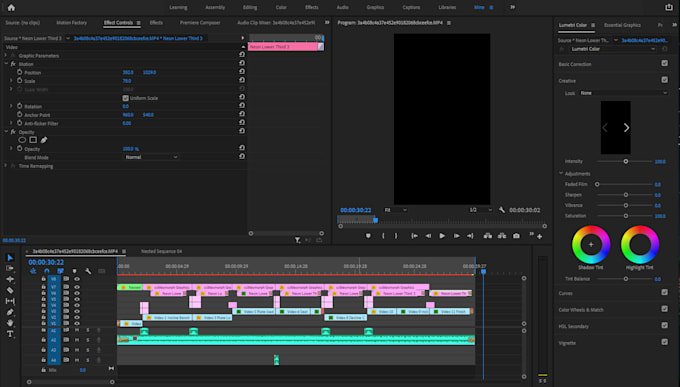Export frame with camera icon
The width and height of the screenshot is (680, 387).
point(516,236)
